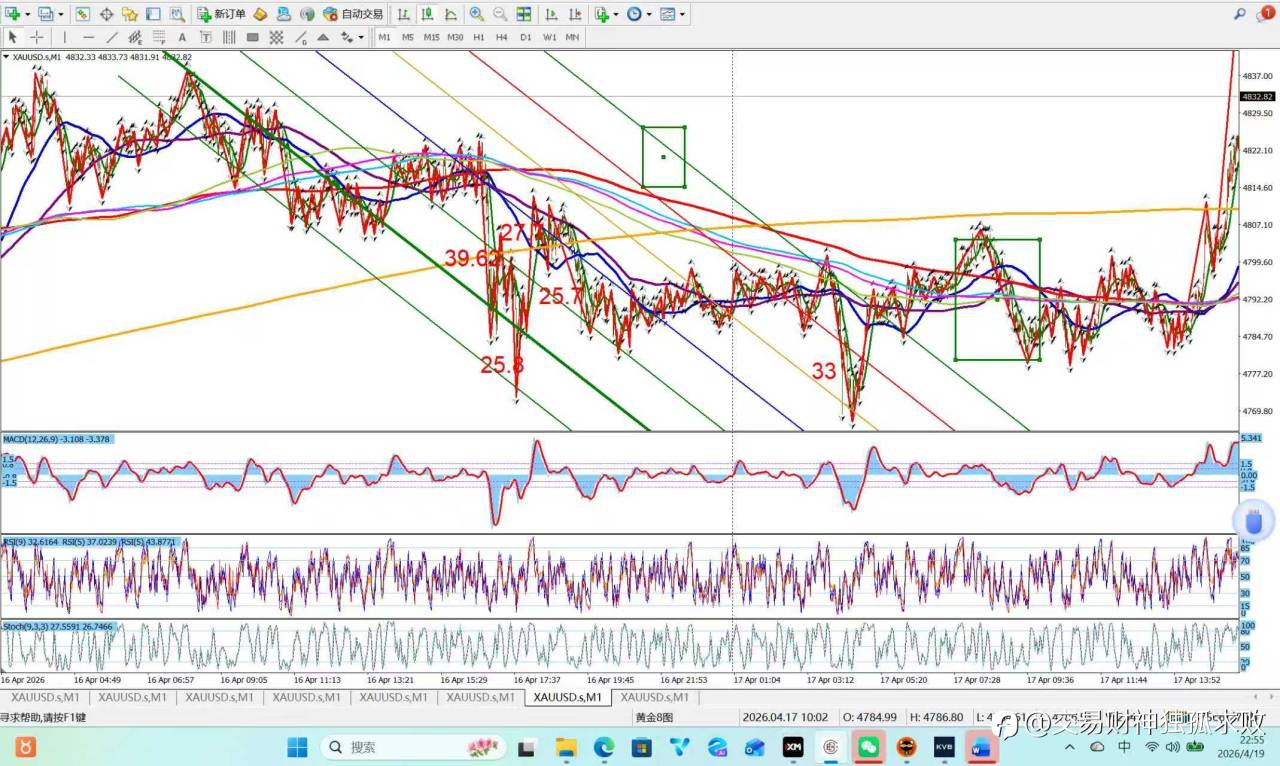Select the Gann line 'G' tool
This screenshot has width=1280, height=766.
(x=299, y=37)
